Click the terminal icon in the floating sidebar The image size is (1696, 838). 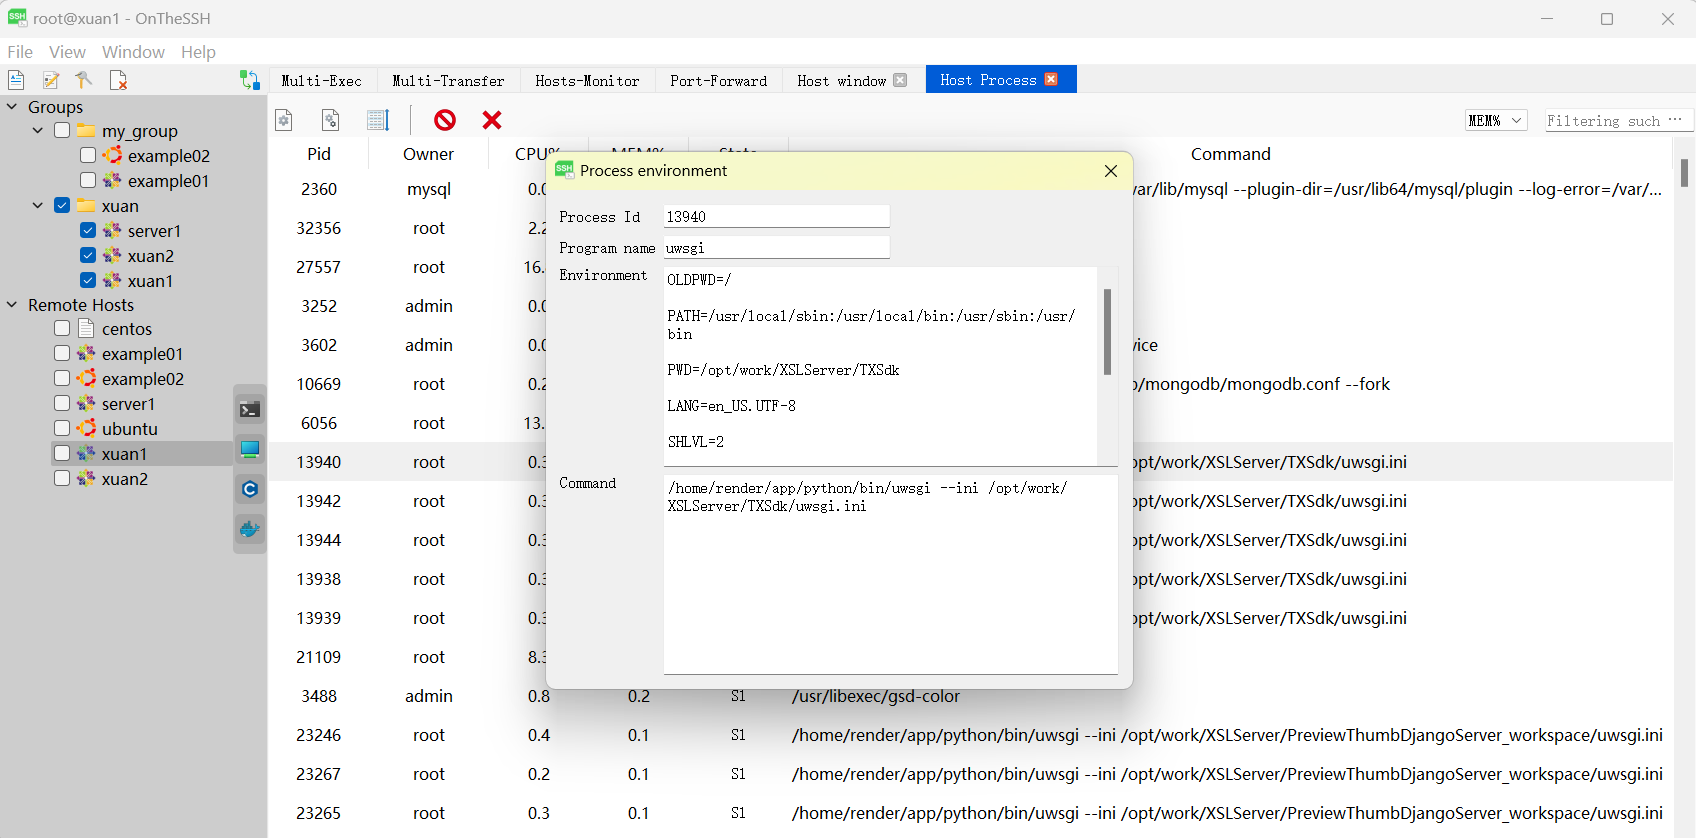(x=250, y=409)
